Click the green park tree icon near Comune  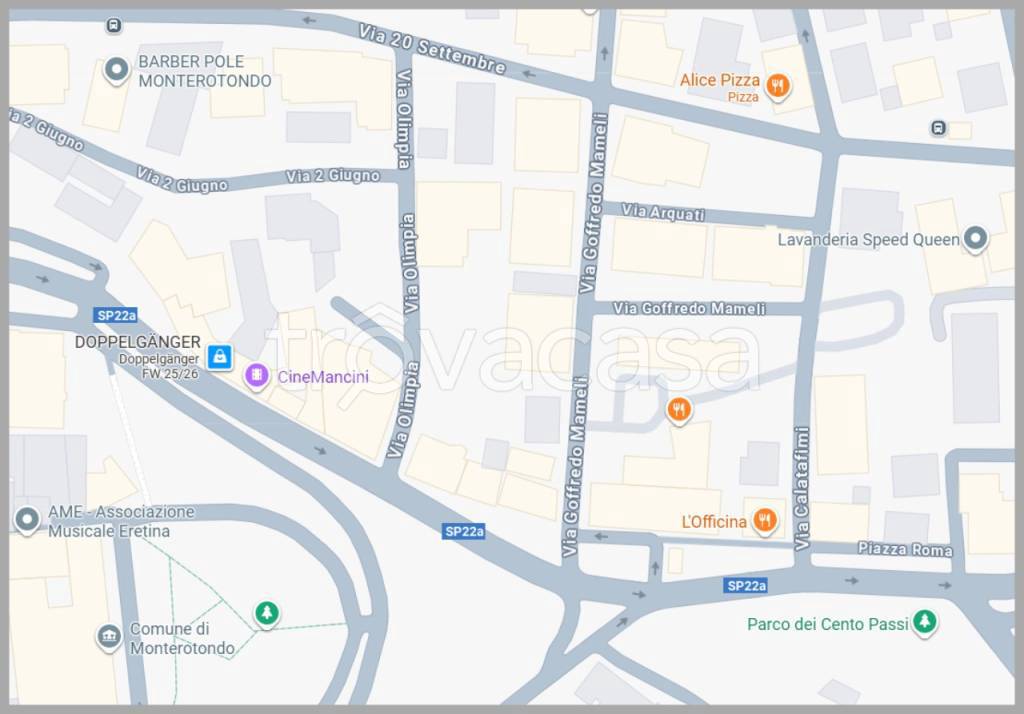[x=266, y=613]
